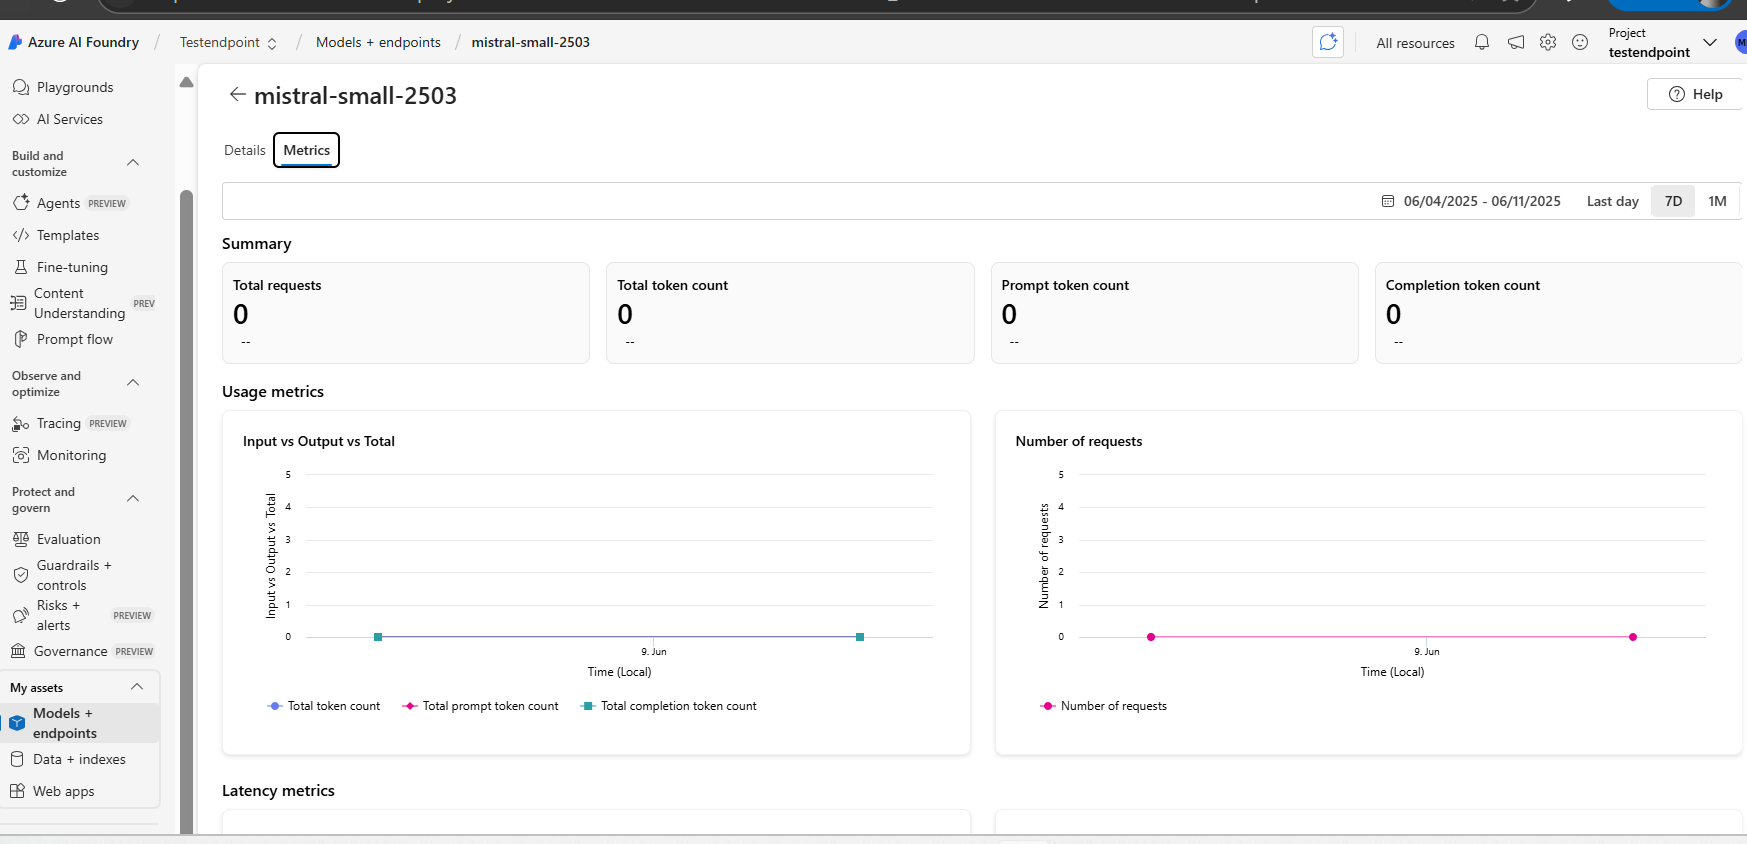Click mistral-small-2503 breadcrumb
The width and height of the screenshot is (1747, 844).
pos(530,42)
